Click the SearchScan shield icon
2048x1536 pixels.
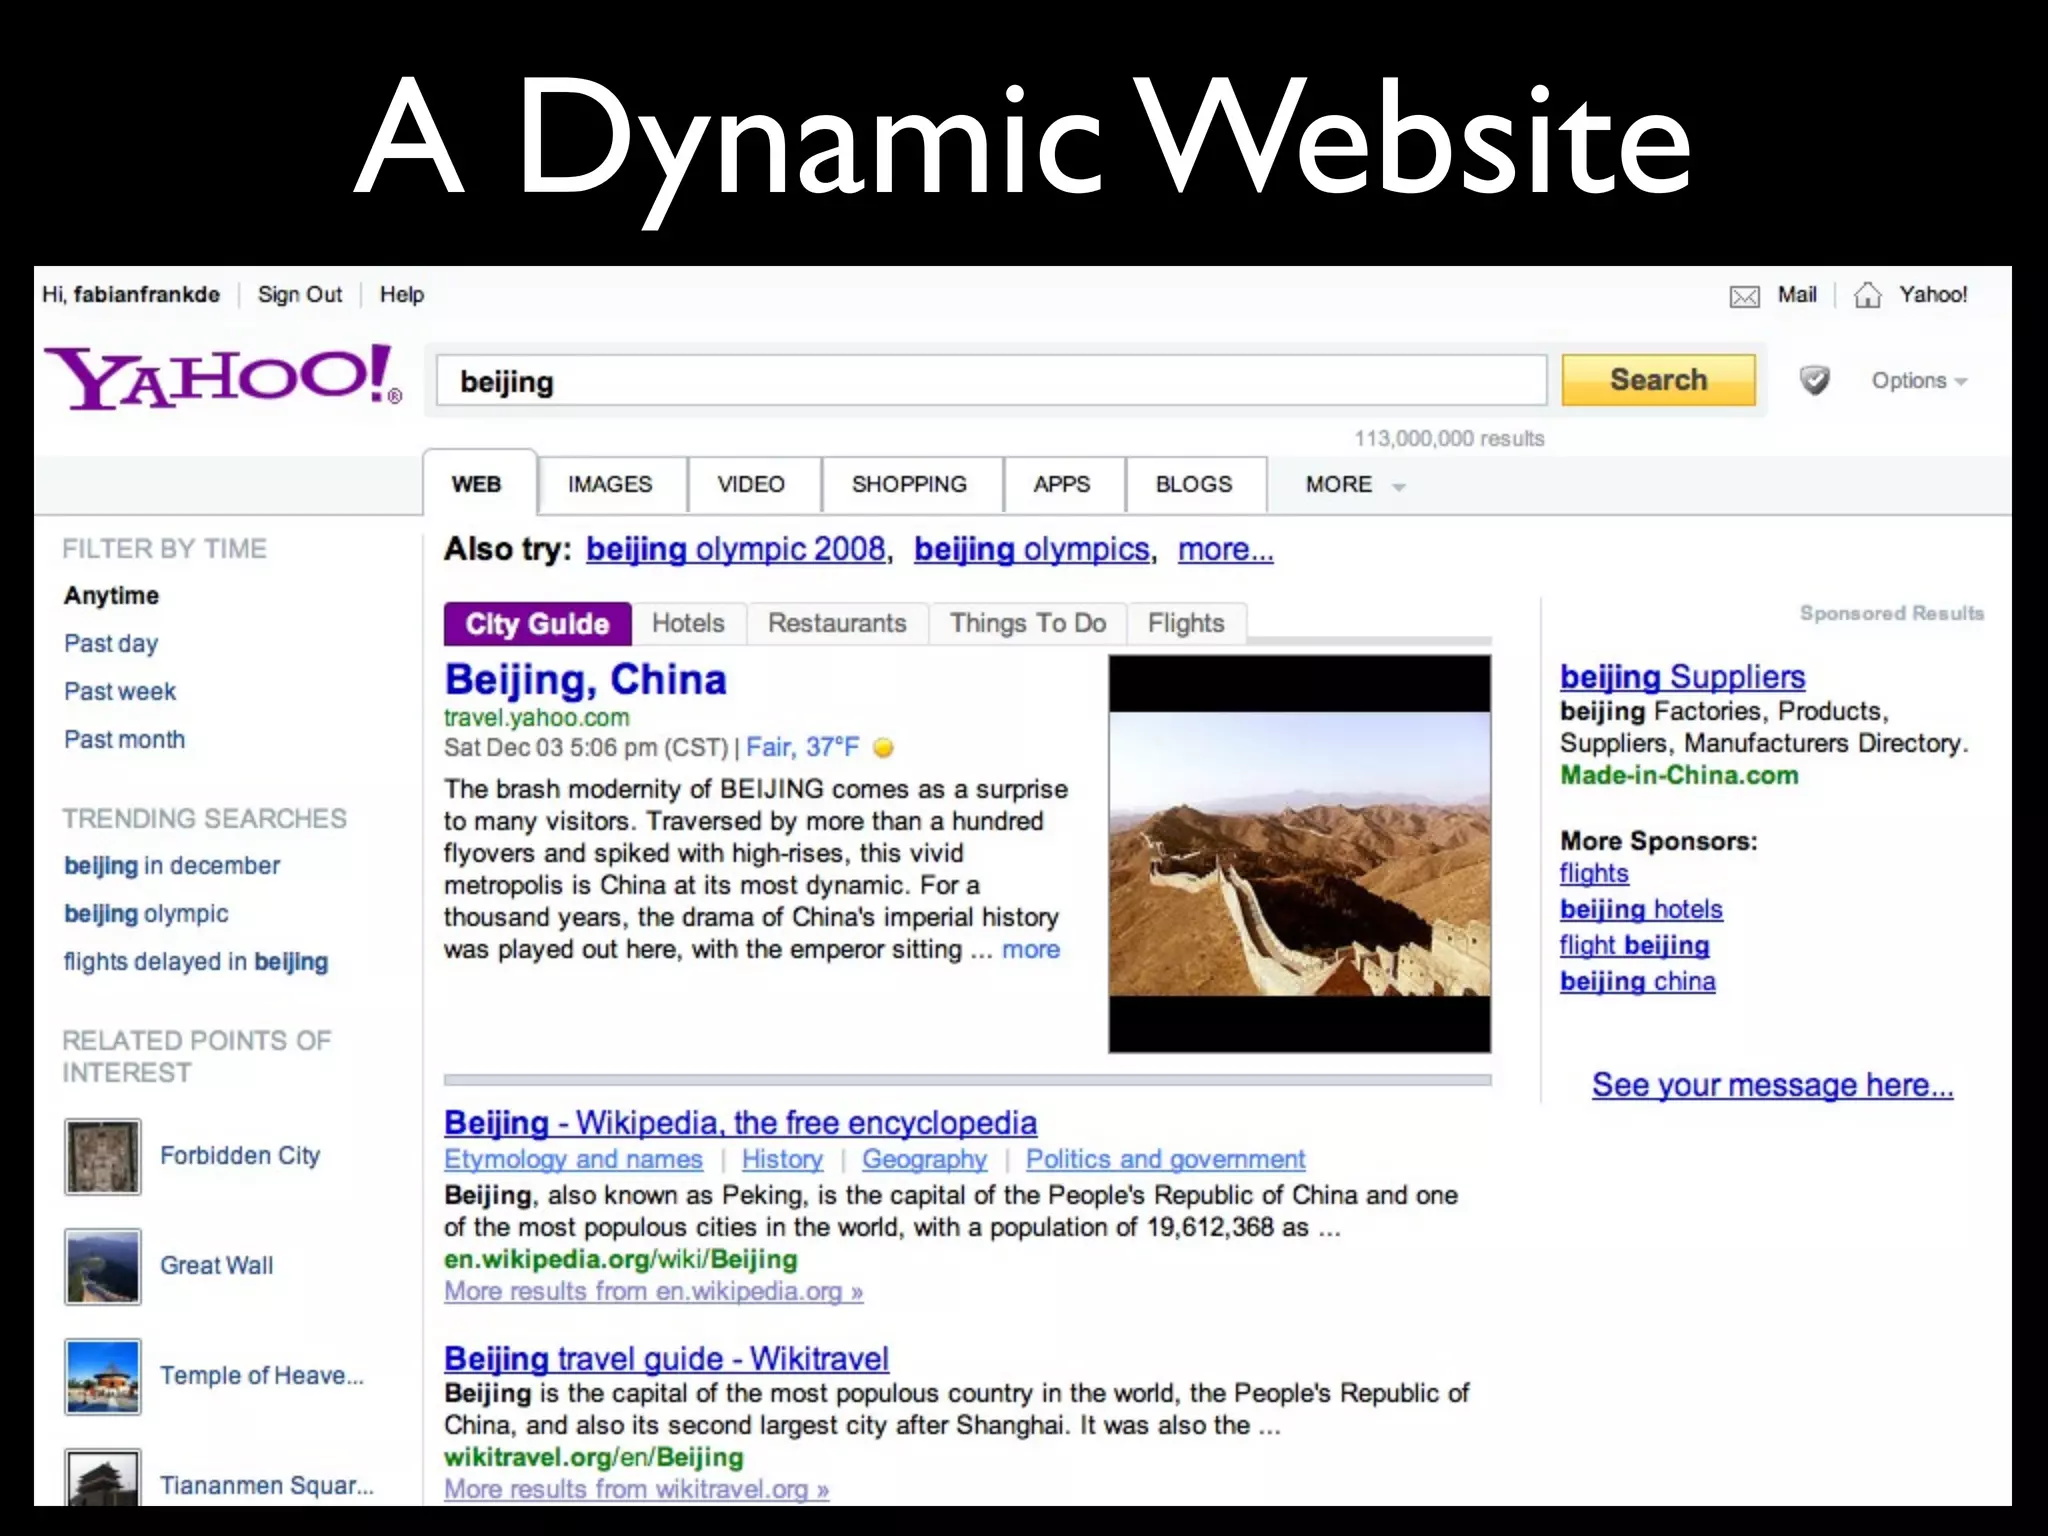coord(1814,380)
